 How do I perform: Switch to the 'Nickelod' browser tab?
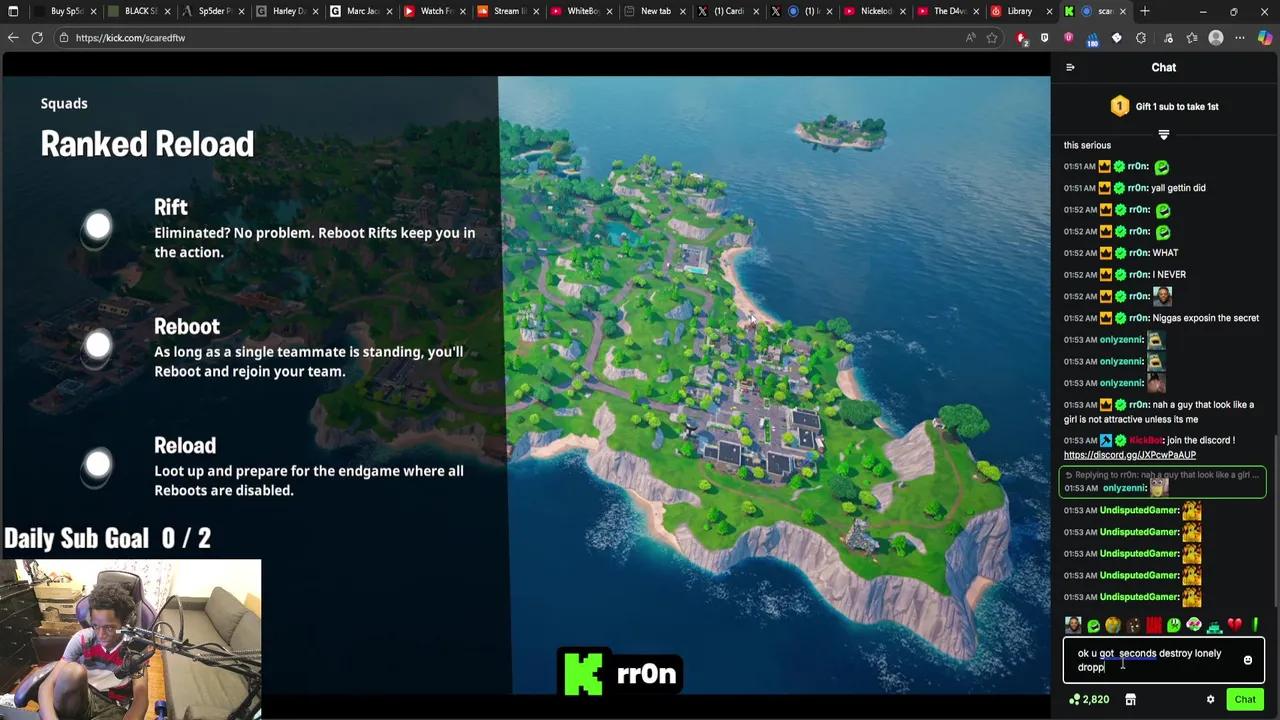876,11
